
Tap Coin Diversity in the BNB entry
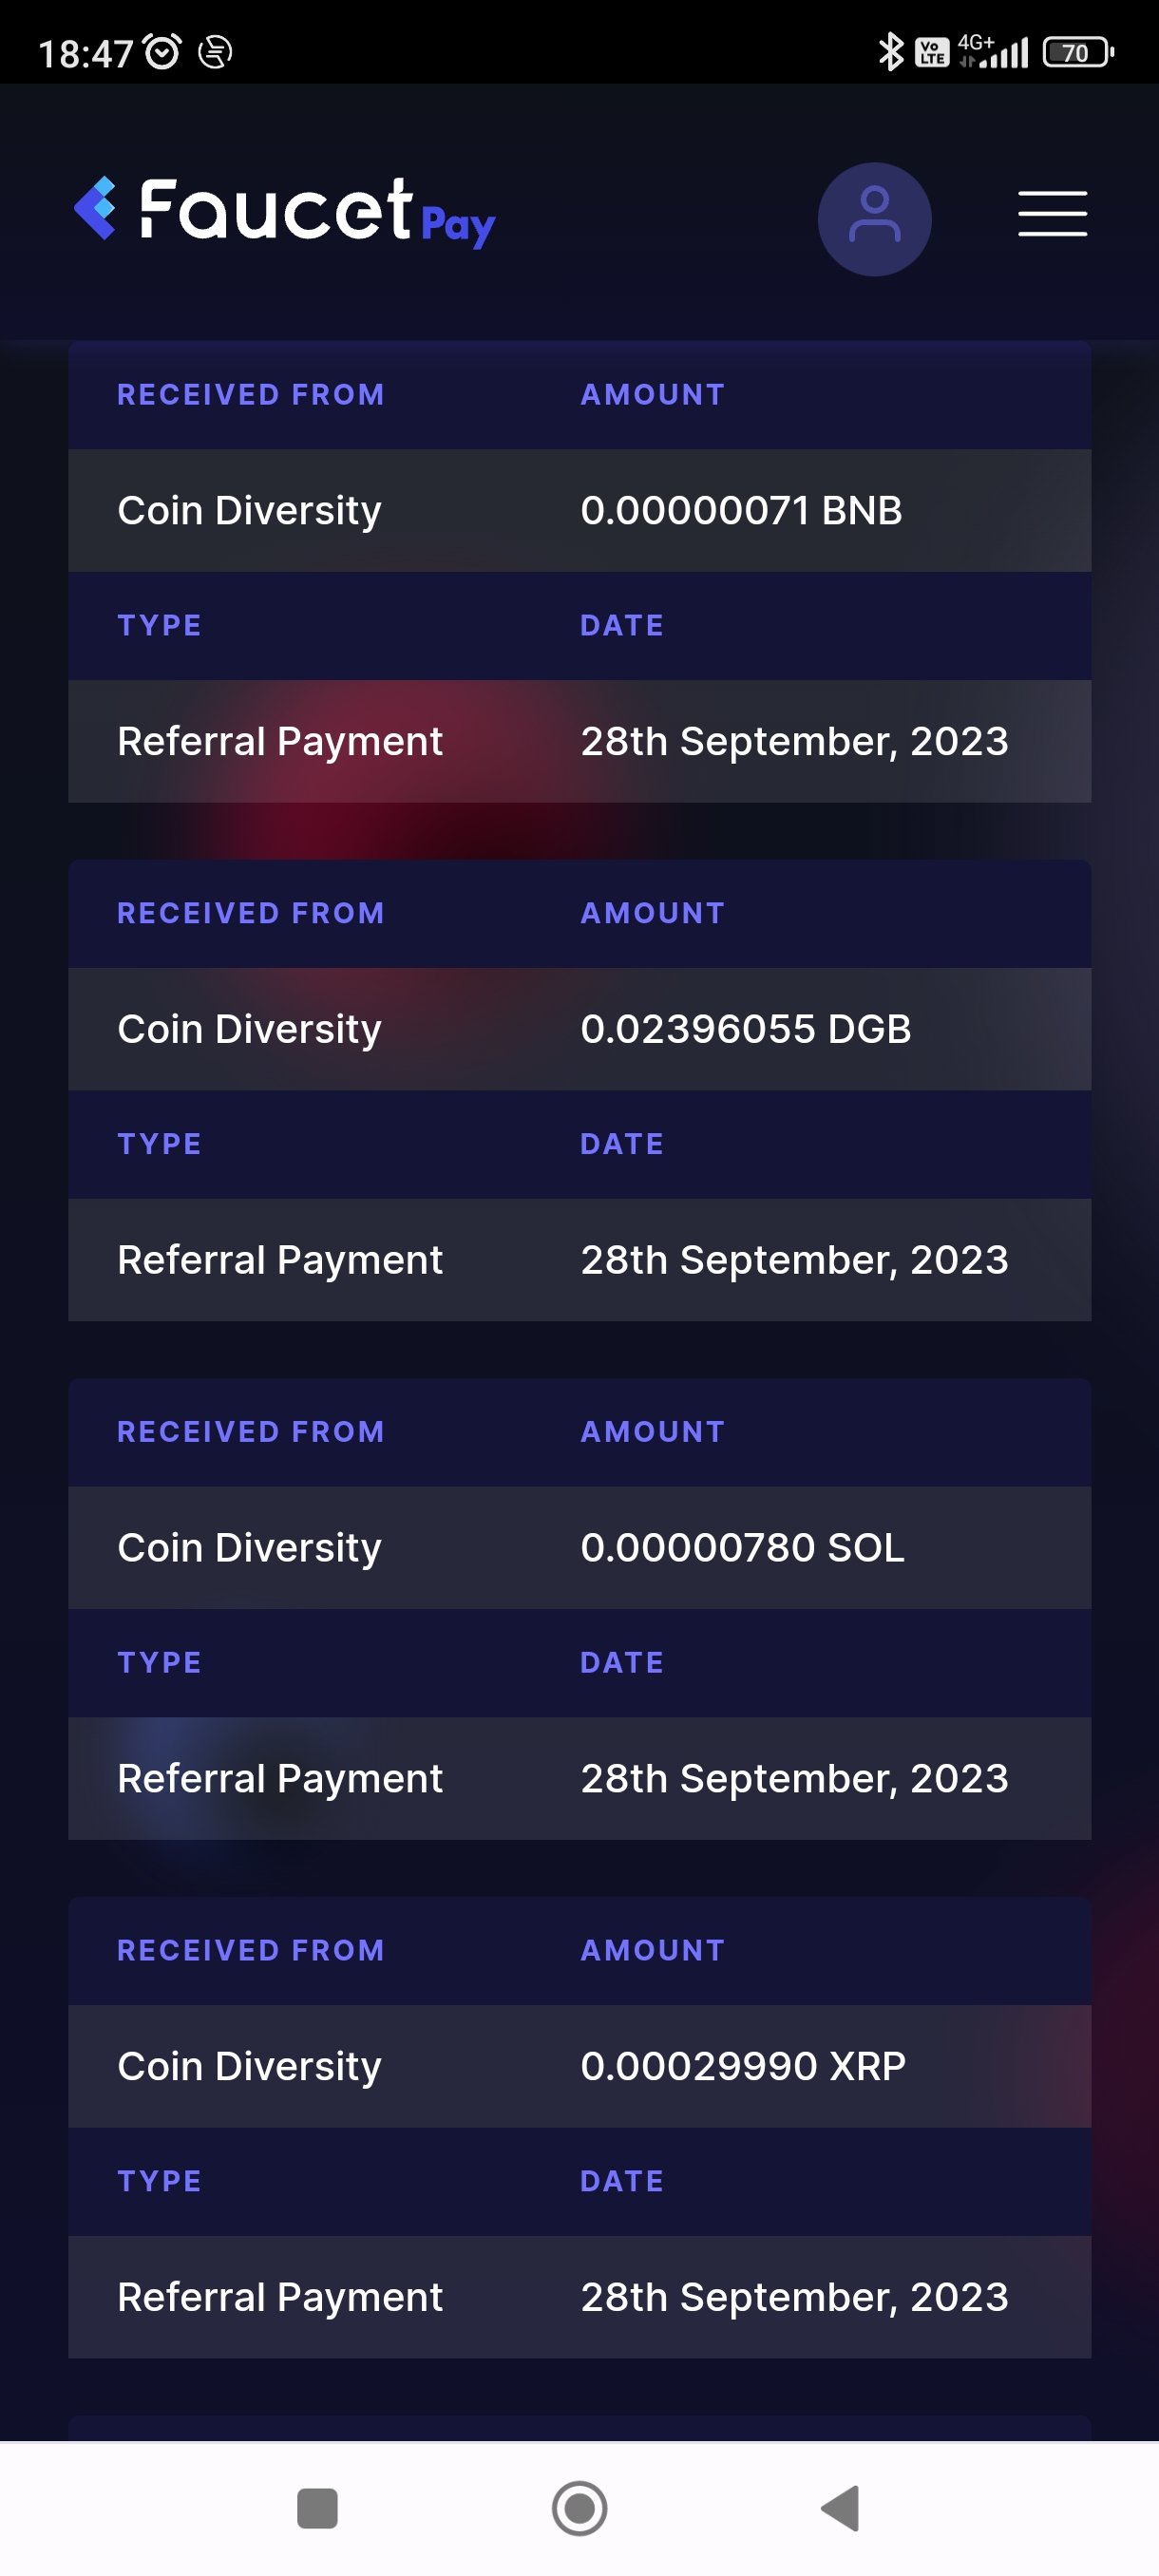coord(249,510)
